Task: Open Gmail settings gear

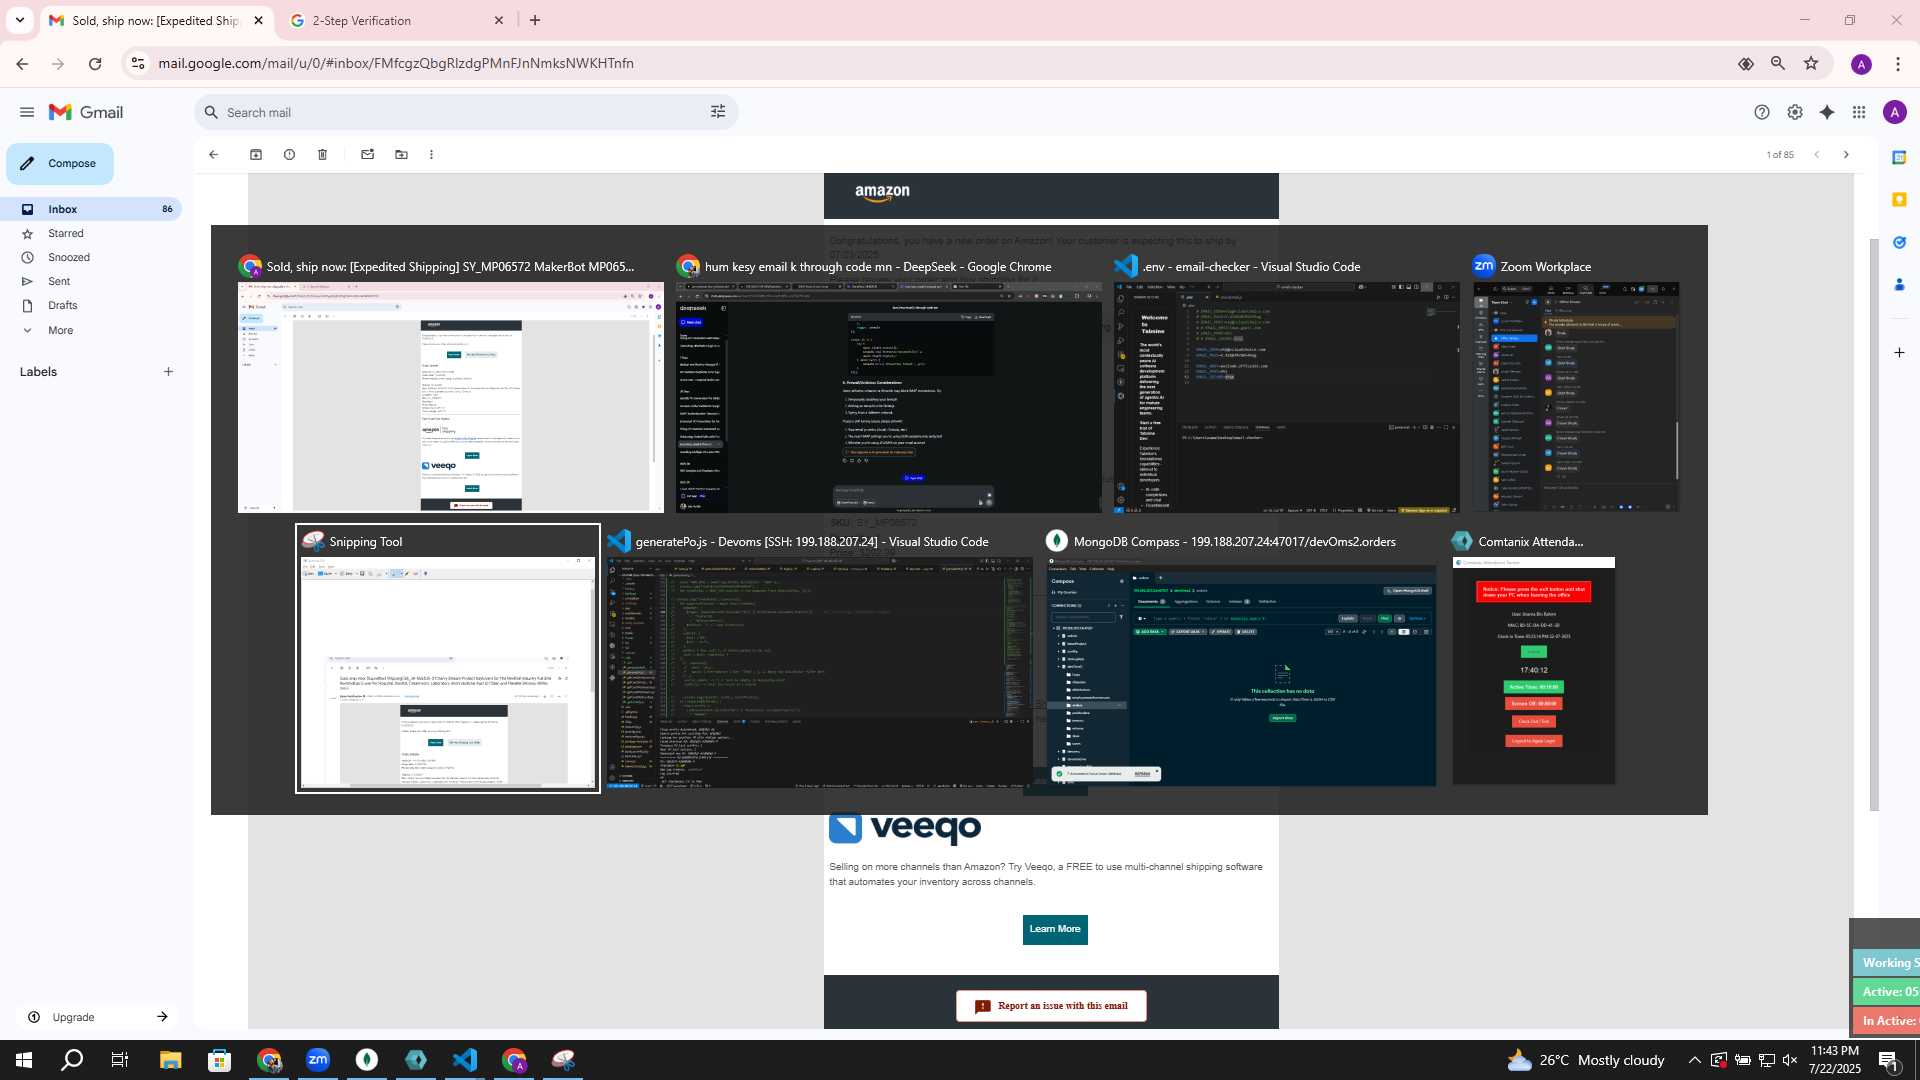Action: click(x=1795, y=112)
